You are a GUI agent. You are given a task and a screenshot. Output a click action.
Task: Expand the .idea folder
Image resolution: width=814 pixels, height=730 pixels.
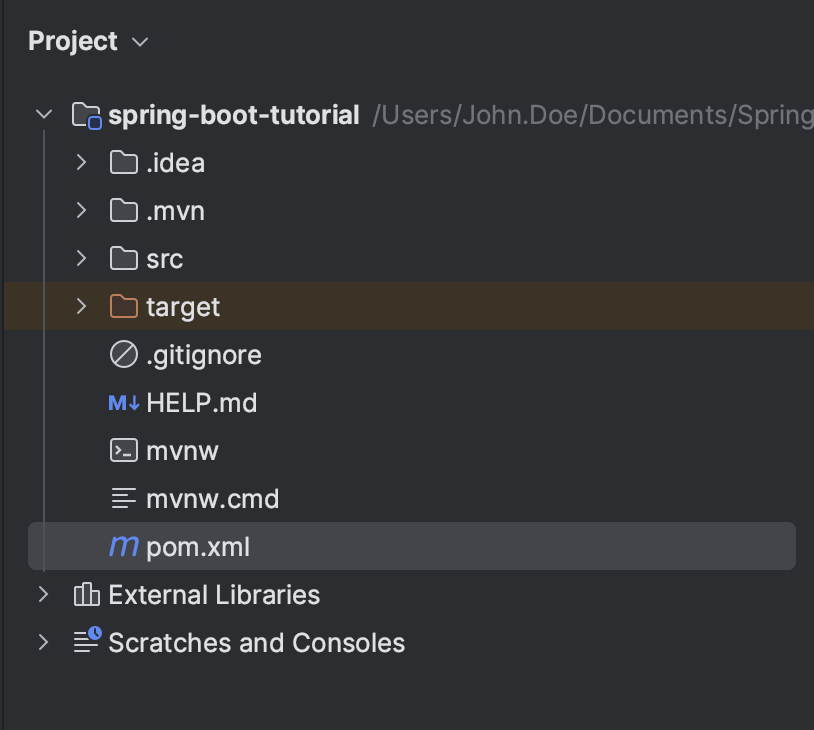80,162
